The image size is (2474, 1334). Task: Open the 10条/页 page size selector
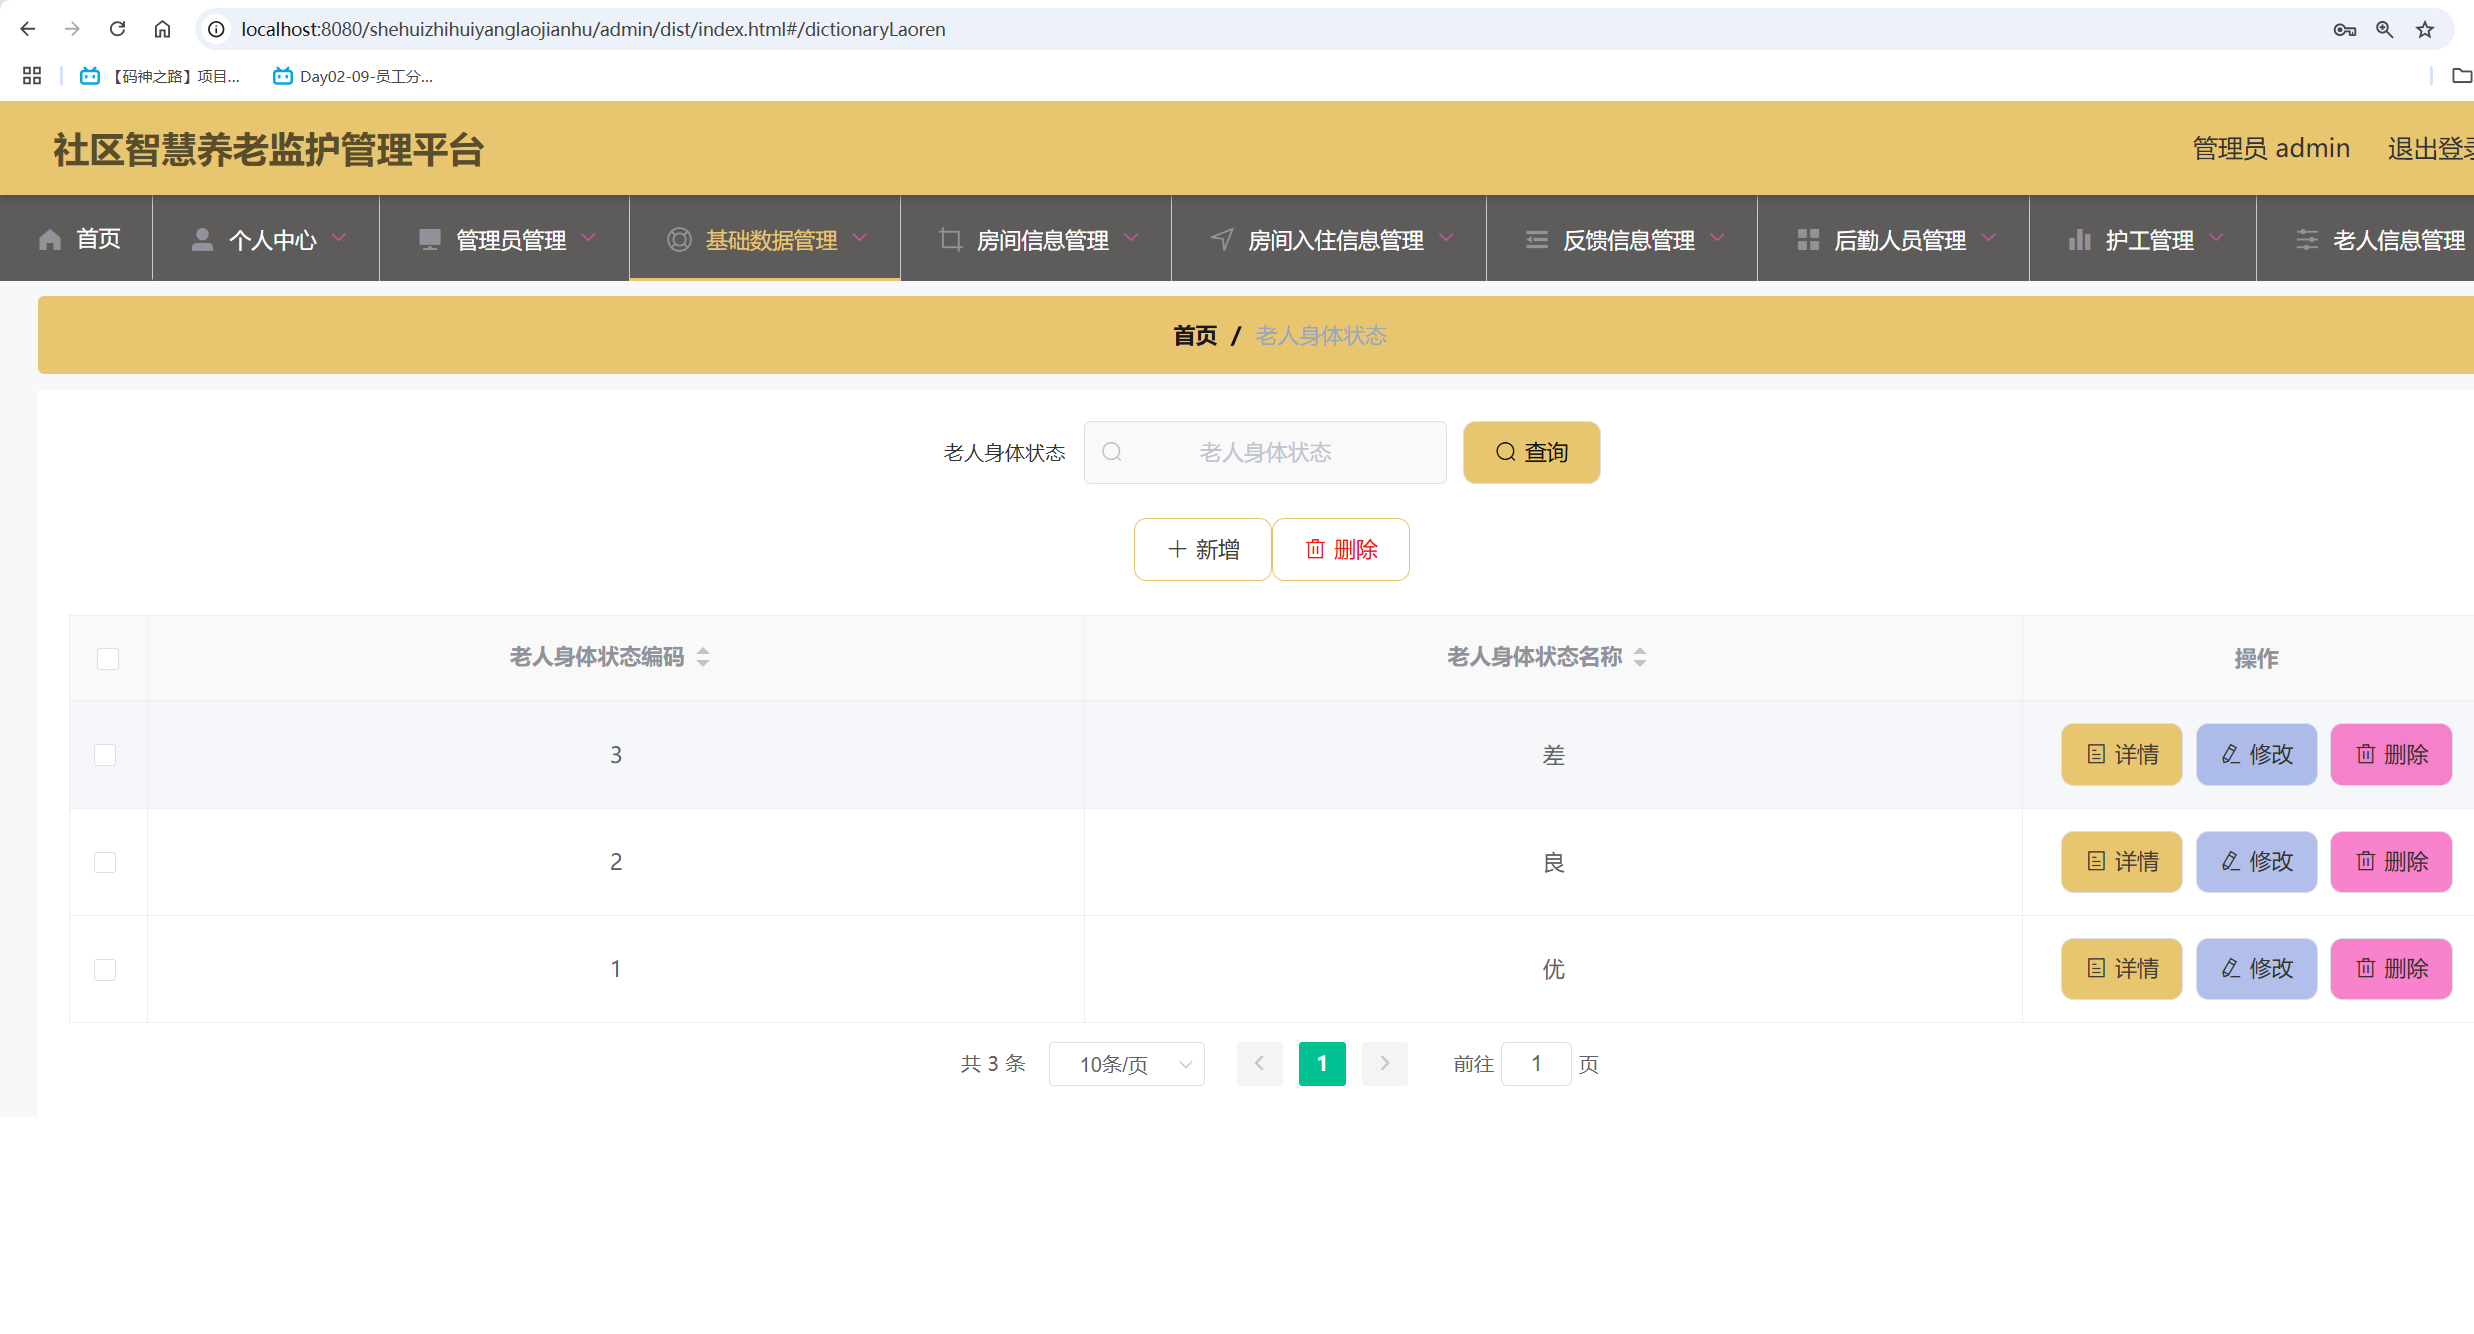1126,1064
